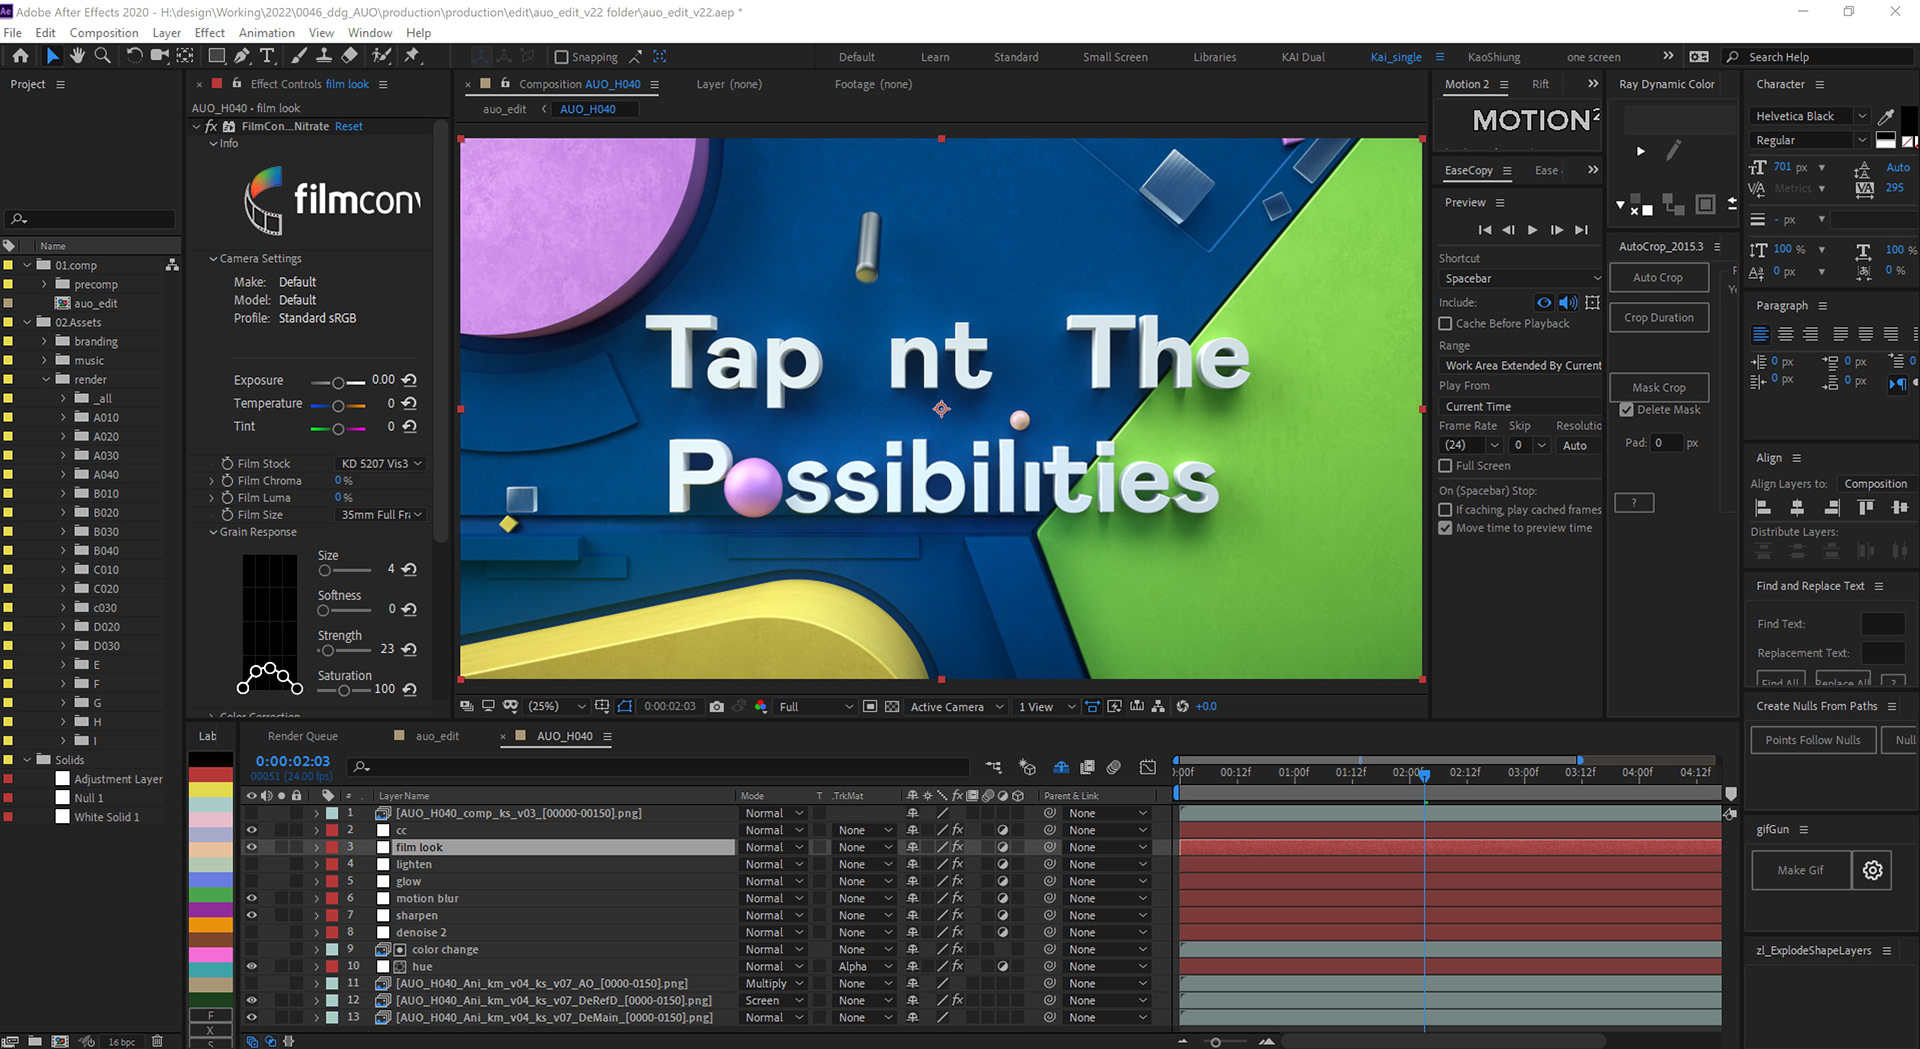Open the Film Size dropdown

pyautogui.click(x=380, y=514)
